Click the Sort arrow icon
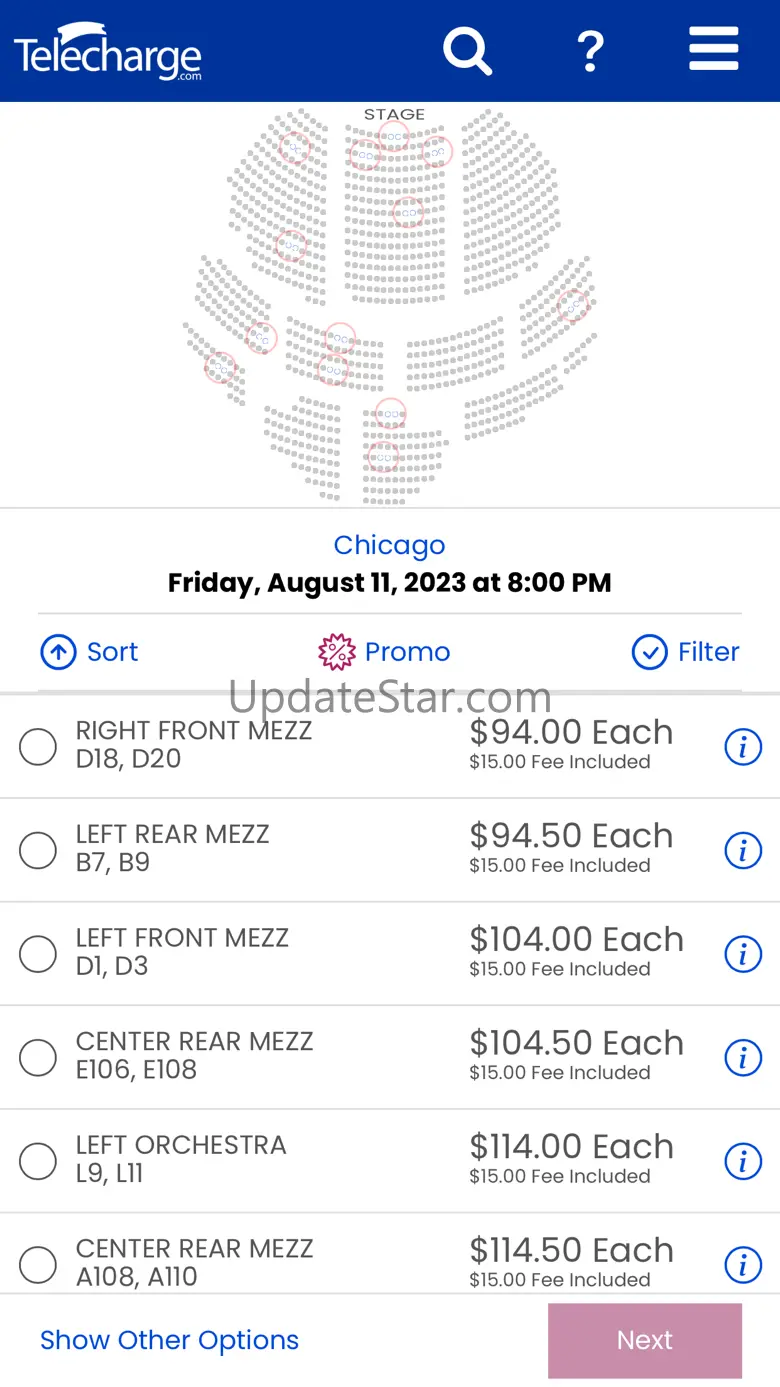Screen dimensions: 780x1387 pyautogui.click(x=58, y=652)
